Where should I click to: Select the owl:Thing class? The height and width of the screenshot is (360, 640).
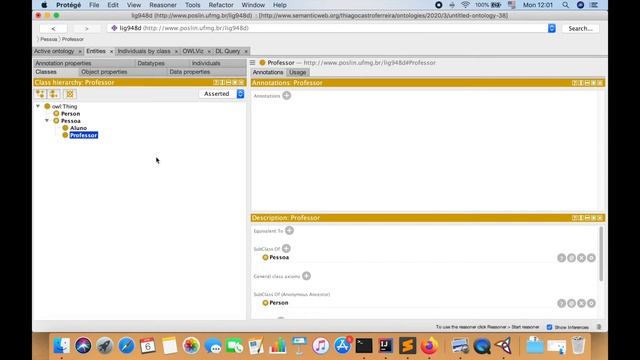tap(64, 106)
